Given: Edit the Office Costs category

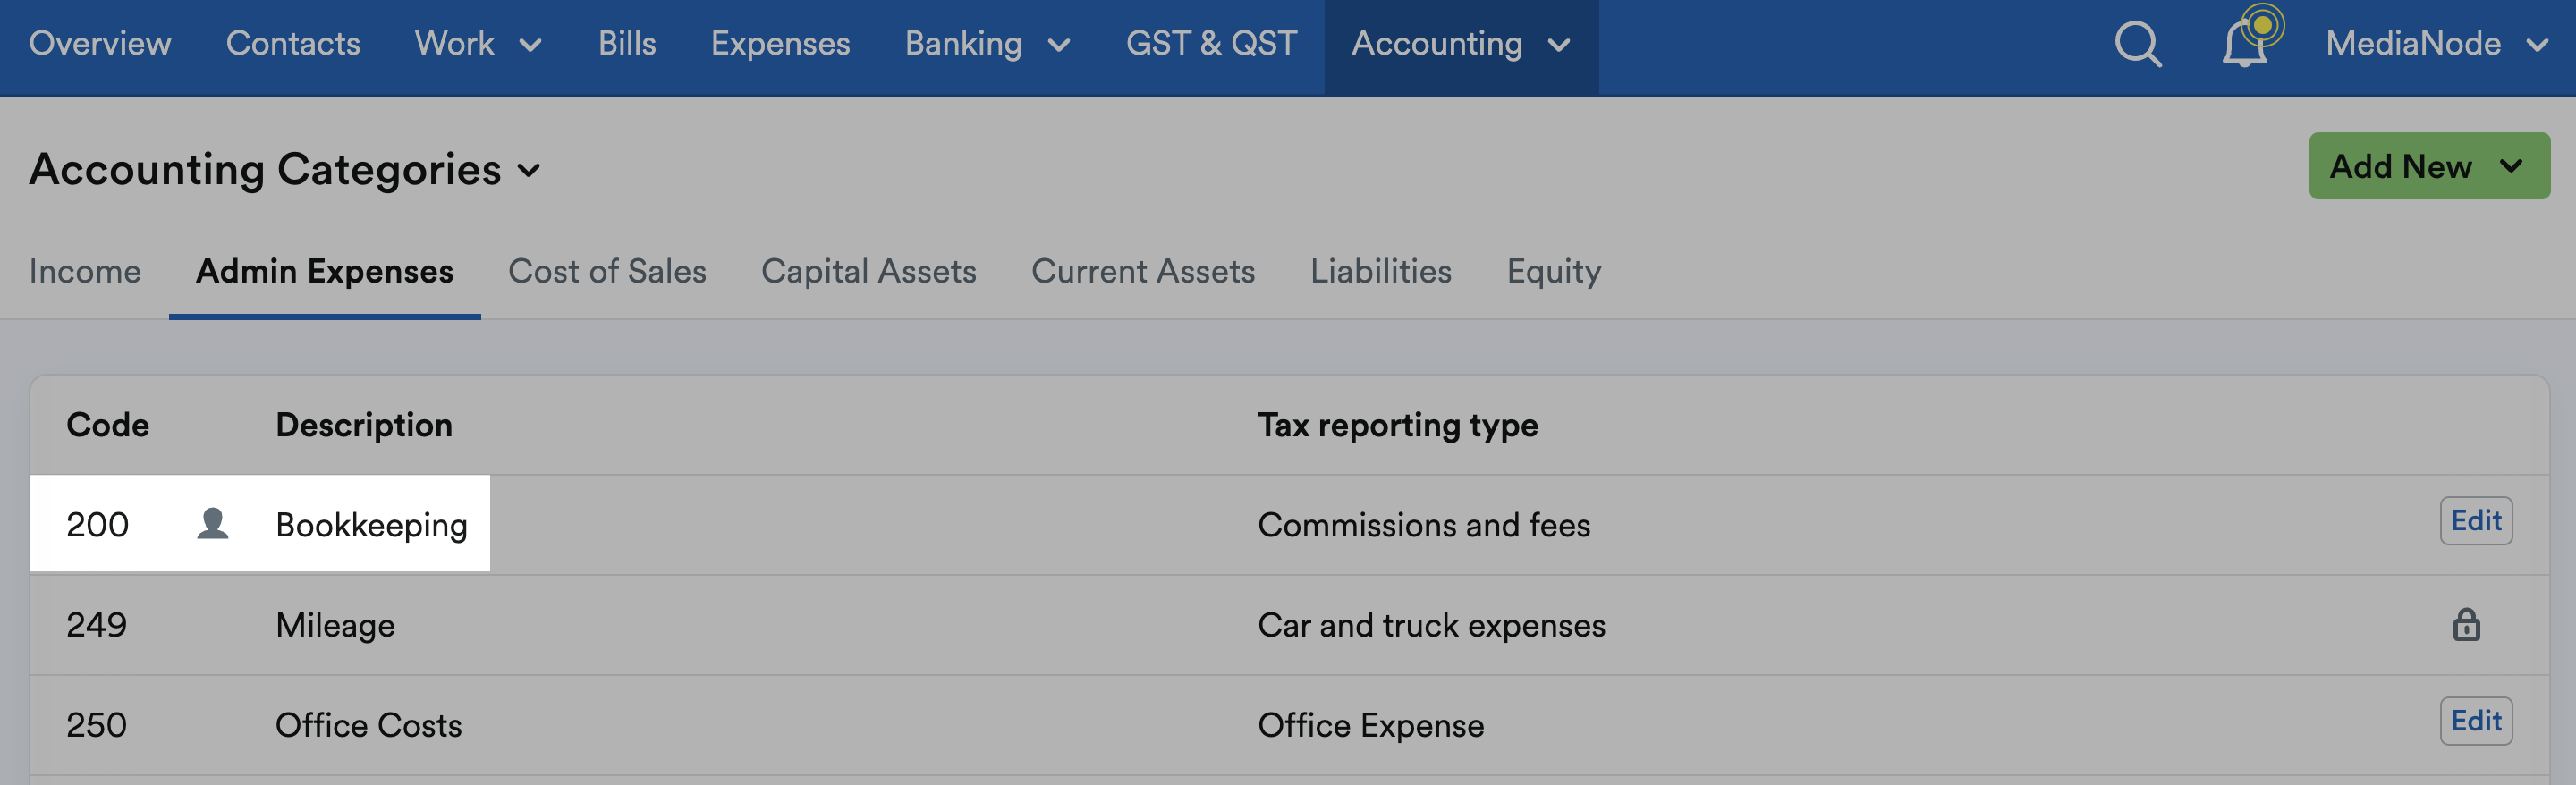Looking at the screenshot, I should coord(2475,720).
